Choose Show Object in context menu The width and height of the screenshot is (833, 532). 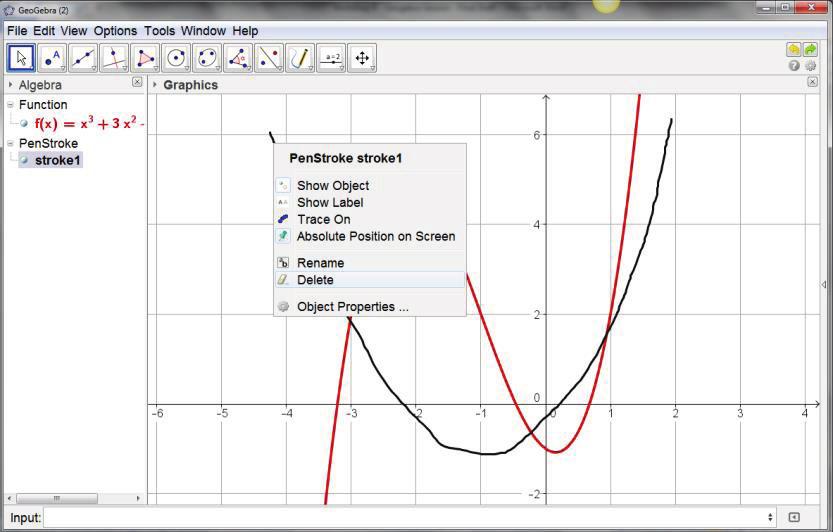tap(370, 185)
